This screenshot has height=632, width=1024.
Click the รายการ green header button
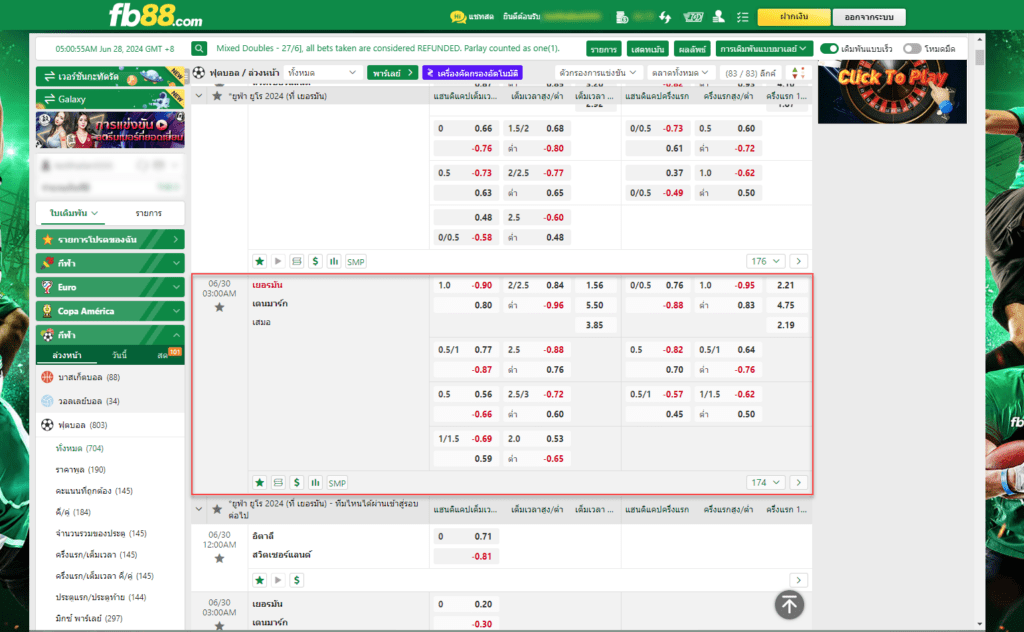click(x=604, y=49)
